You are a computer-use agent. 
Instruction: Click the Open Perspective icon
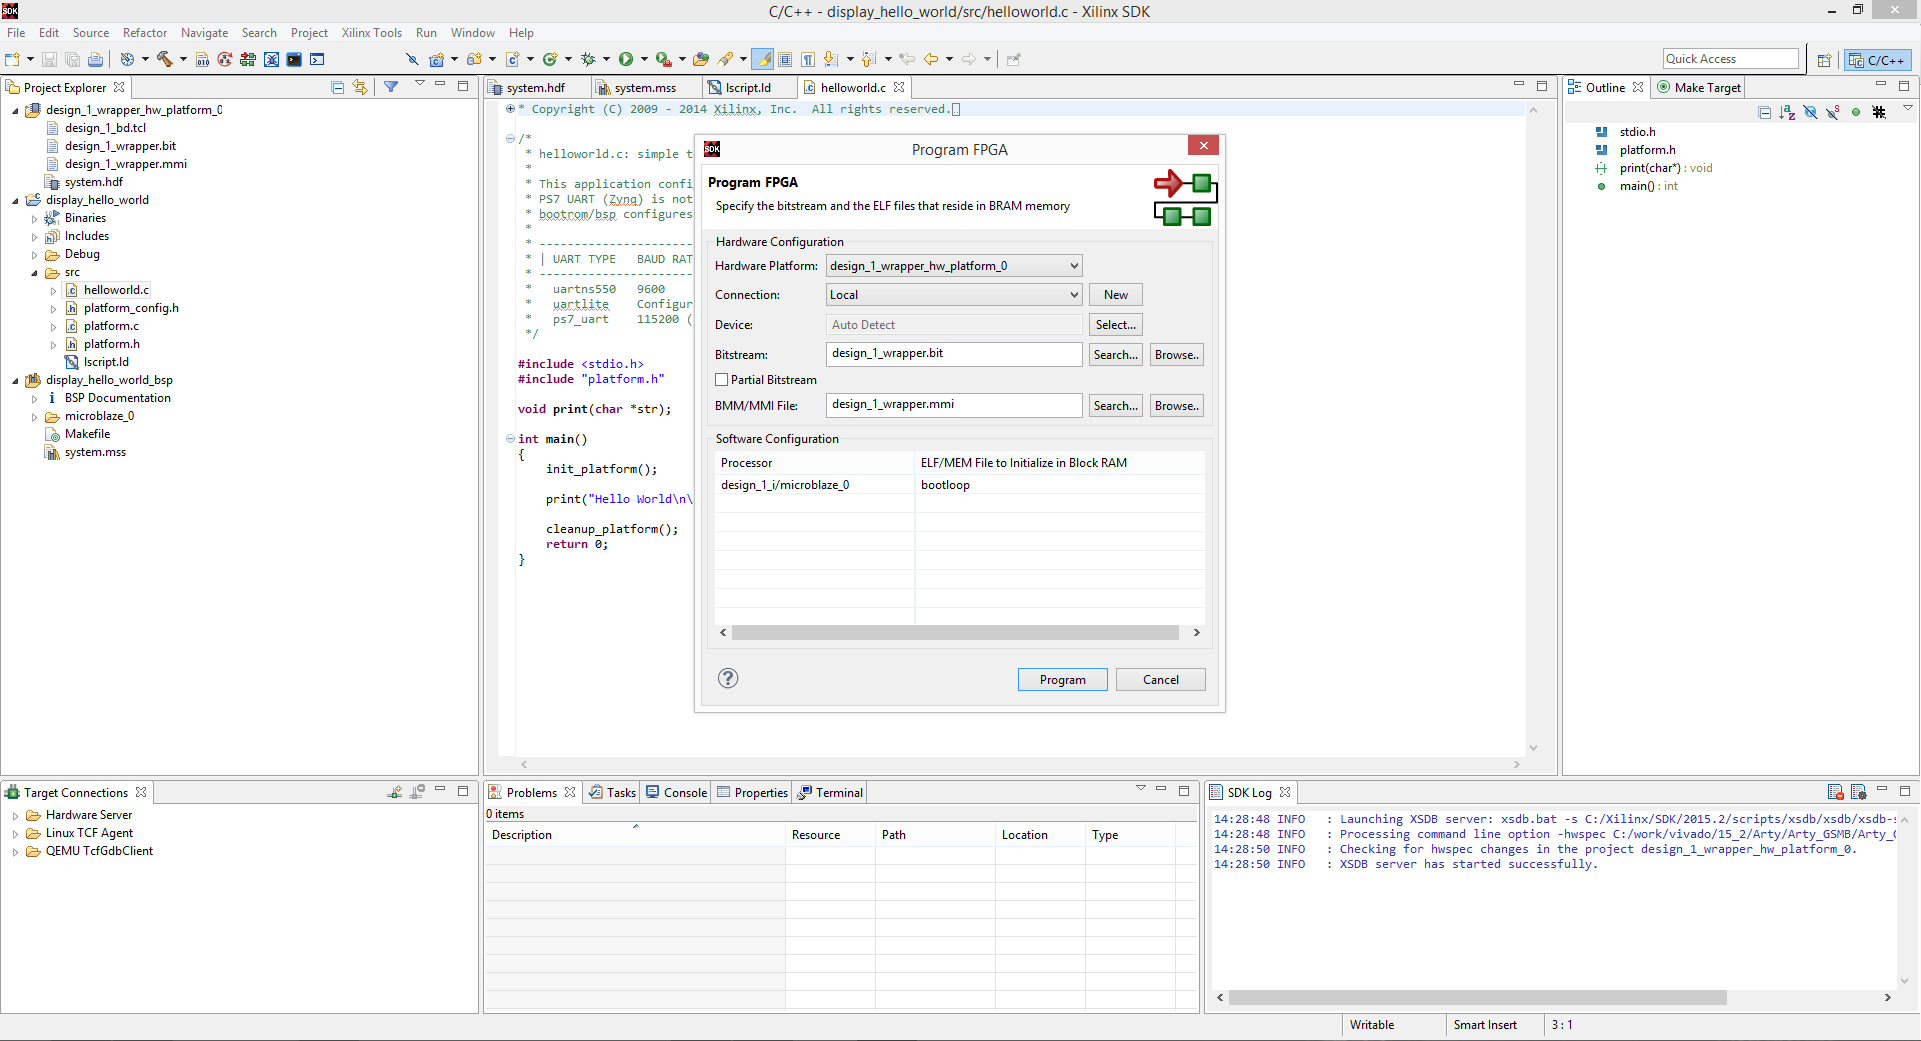pyautogui.click(x=1824, y=60)
